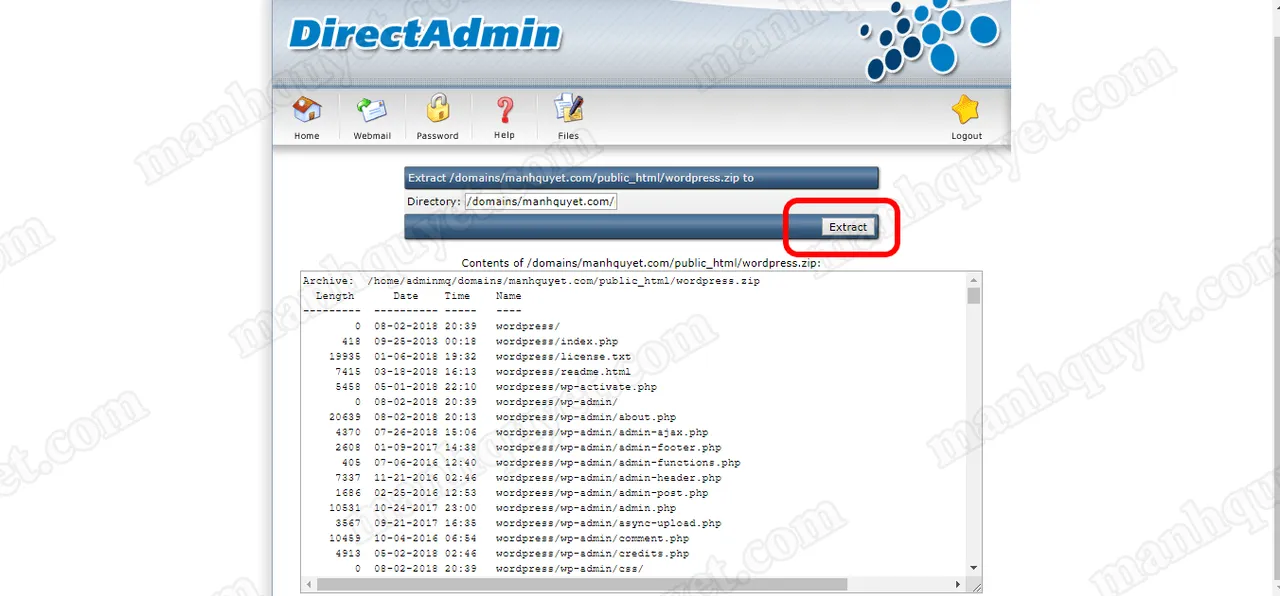
Task: Click the Password label link
Action: tap(437, 136)
